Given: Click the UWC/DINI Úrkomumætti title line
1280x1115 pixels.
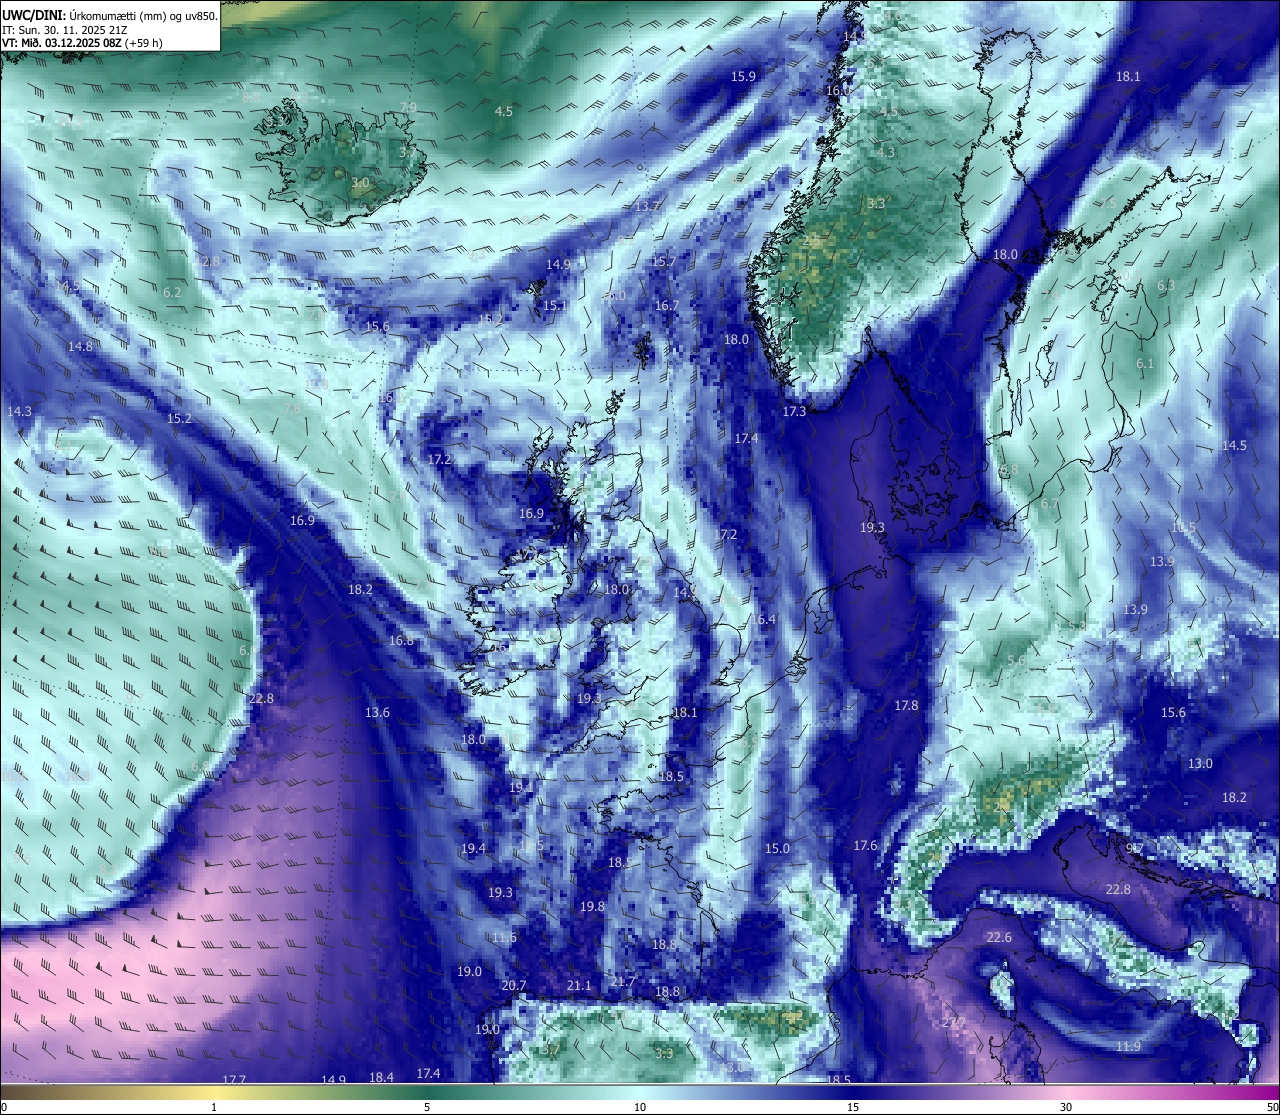Looking at the screenshot, I should pyautogui.click(x=110, y=16).
